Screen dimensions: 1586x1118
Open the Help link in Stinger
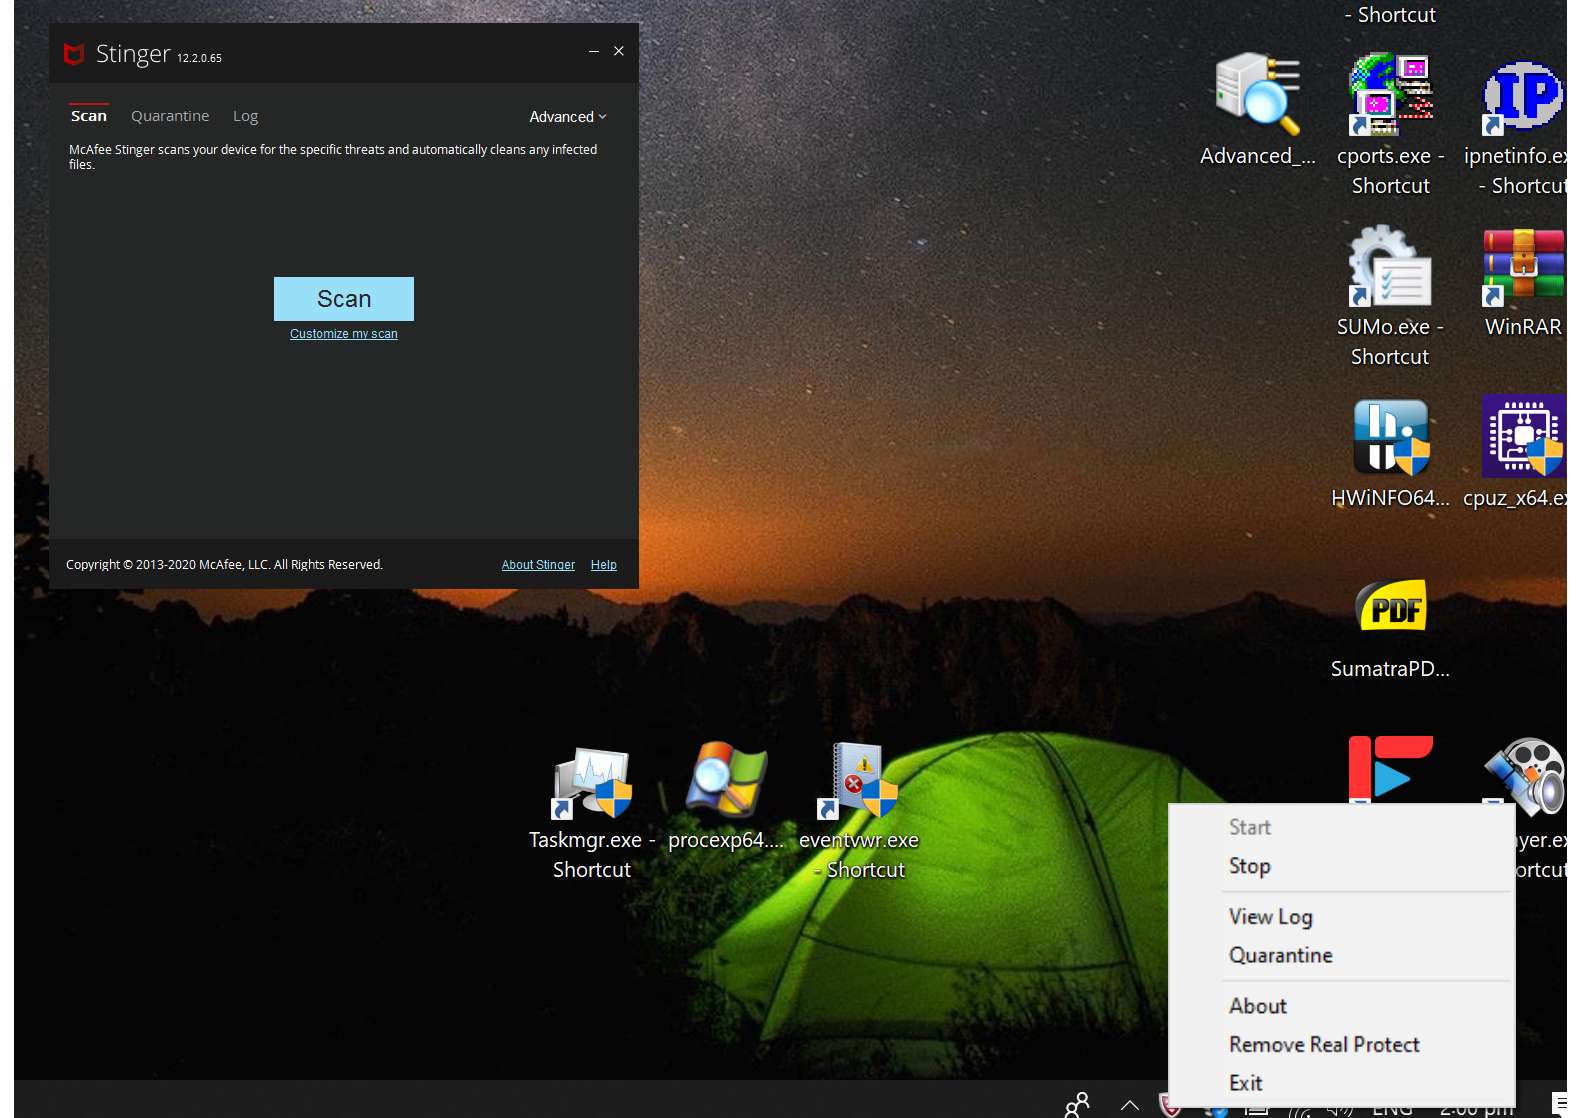coord(604,565)
